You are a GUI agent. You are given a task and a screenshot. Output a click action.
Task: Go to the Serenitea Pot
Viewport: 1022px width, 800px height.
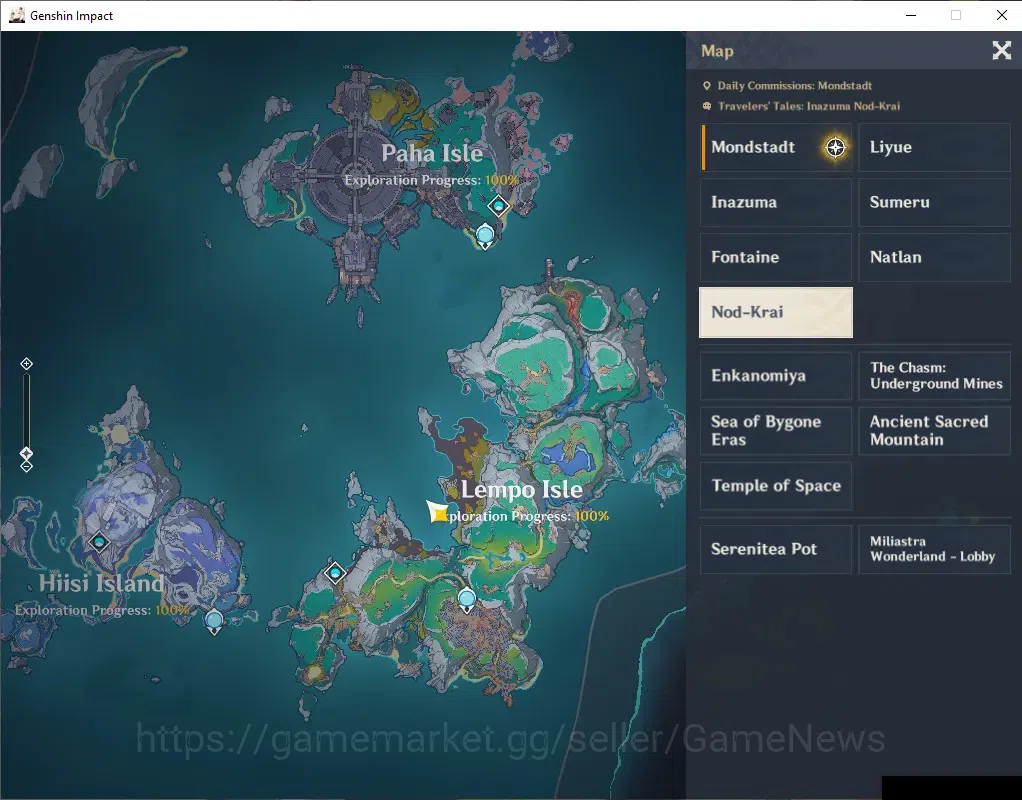point(776,550)
